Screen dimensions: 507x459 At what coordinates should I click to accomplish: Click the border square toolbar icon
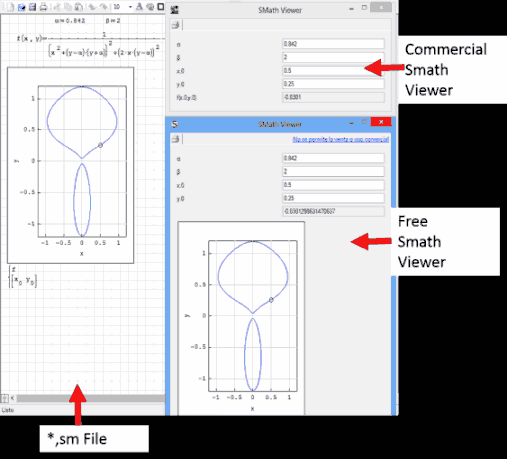[x=161, y=7]
